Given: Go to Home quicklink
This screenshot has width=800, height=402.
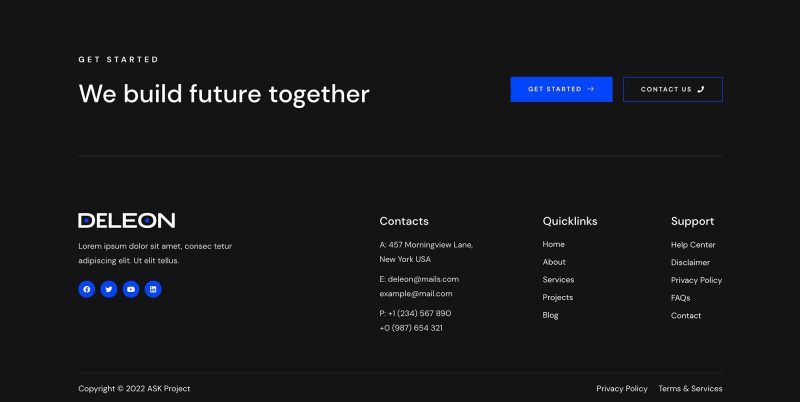Looking at the screenshot, I should [x=553, y=244].
